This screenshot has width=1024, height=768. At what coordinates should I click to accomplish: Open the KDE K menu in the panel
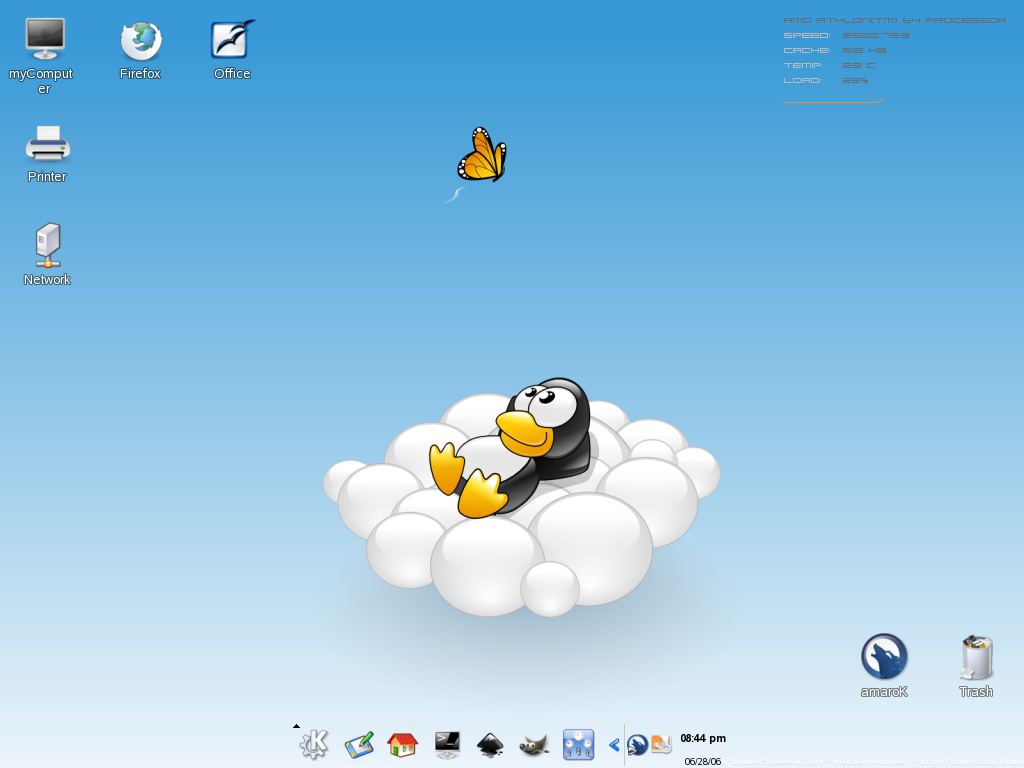pyautogui.click(x=314, y=744)
